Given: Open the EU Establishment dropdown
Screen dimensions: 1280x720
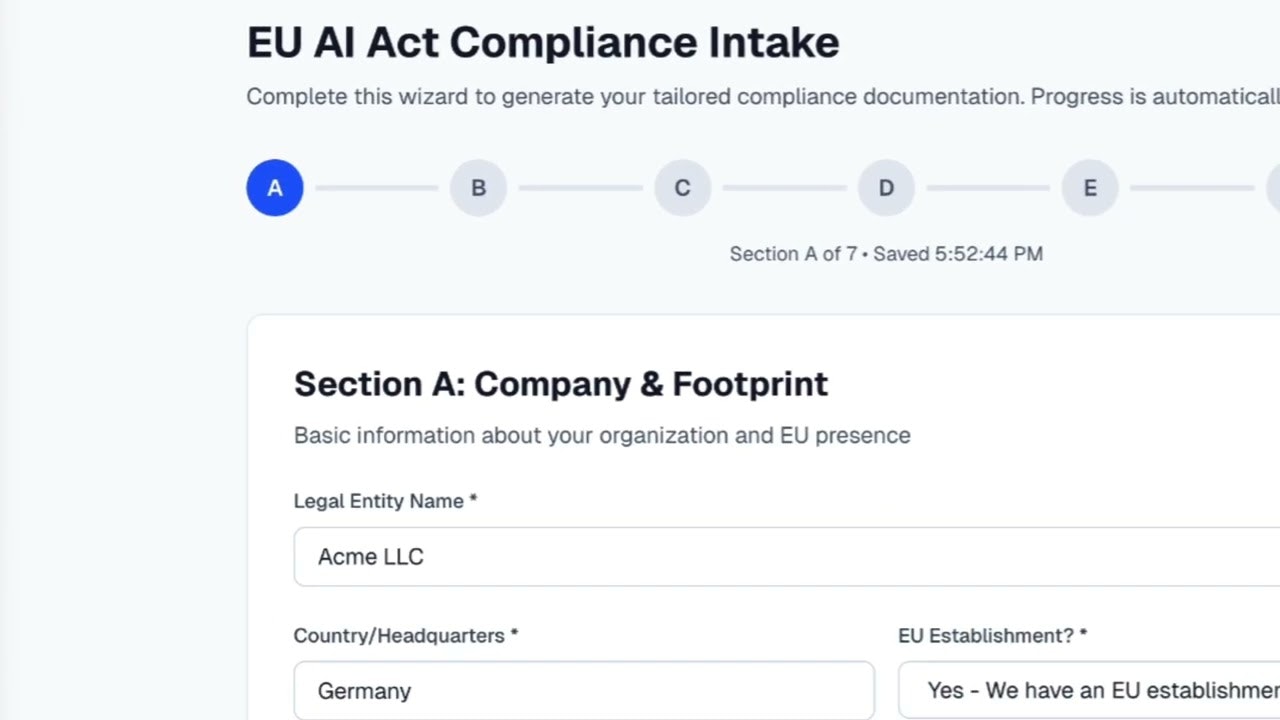Looking at the screenshot, I should click(1089, 691).
